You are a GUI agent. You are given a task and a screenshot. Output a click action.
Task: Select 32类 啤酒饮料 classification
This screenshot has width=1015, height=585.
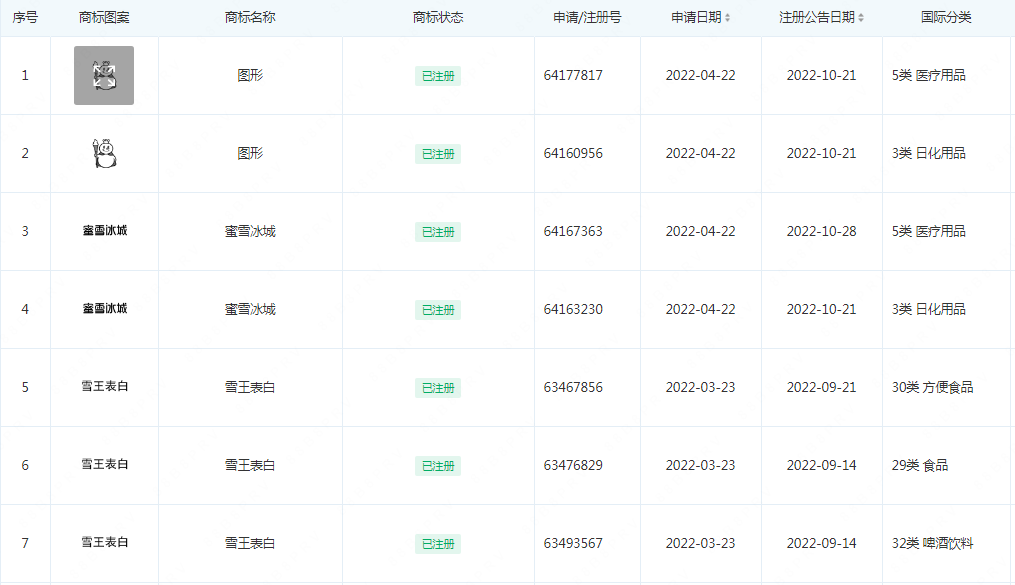tap(932, 543)
